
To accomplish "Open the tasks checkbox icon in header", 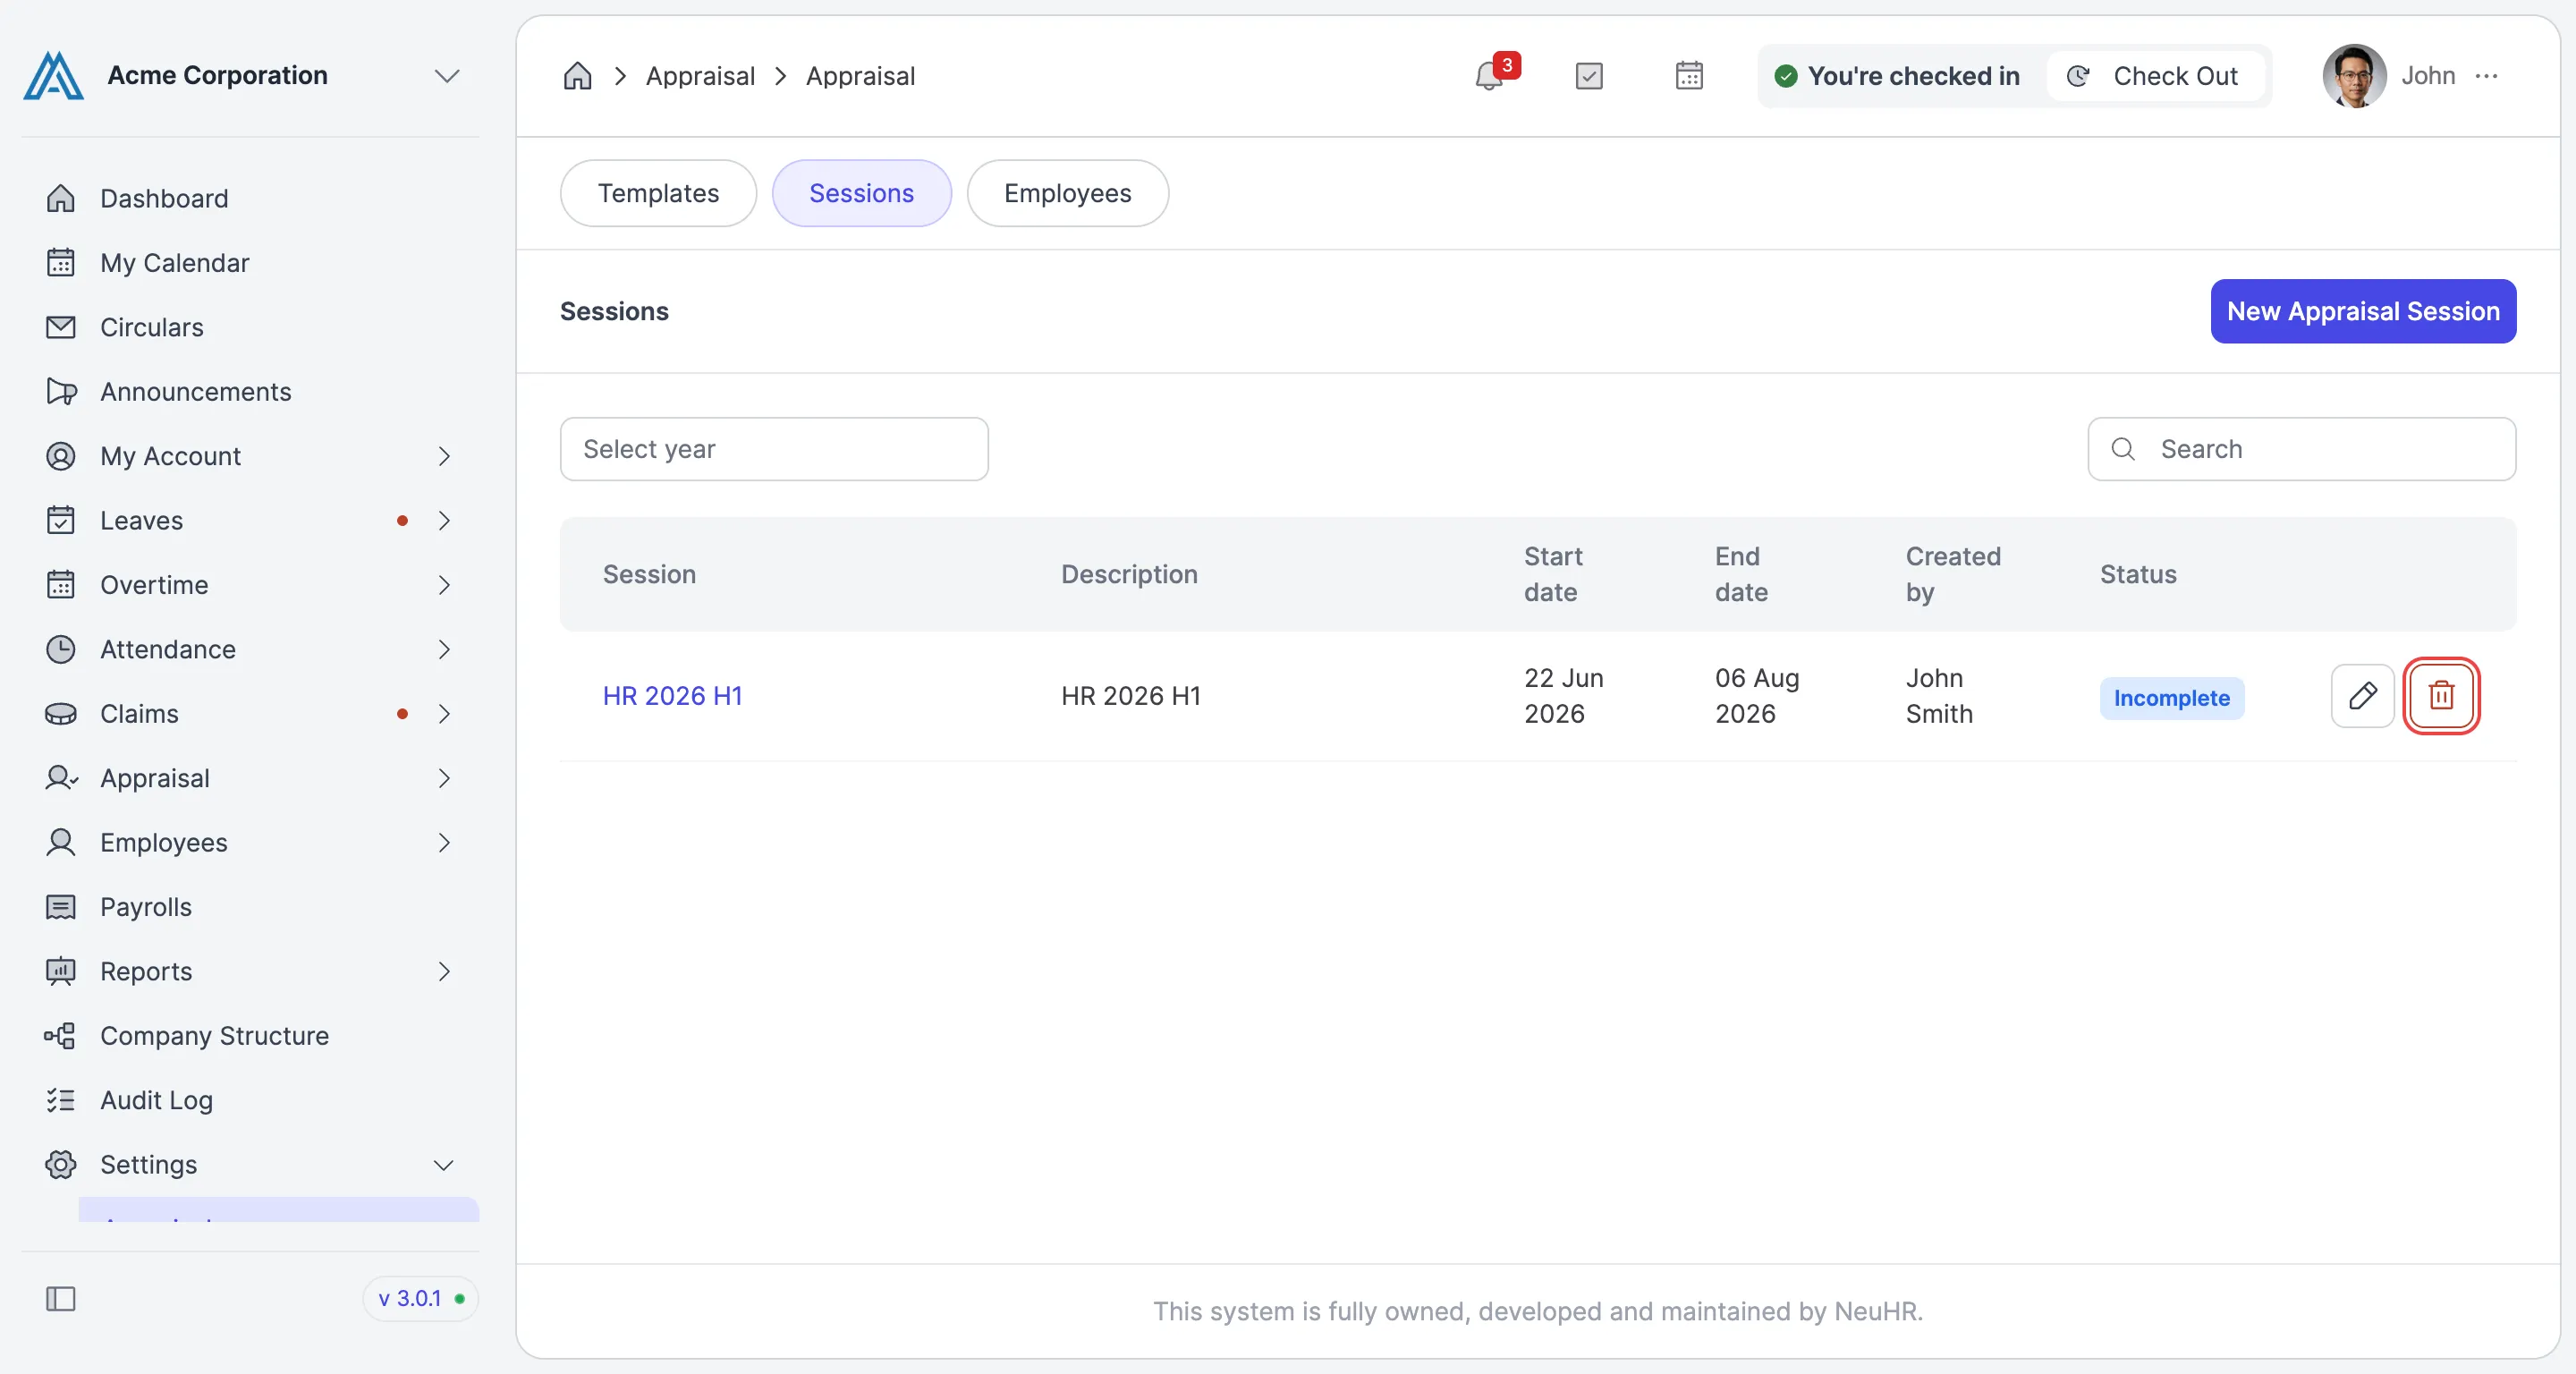I will [x=1589, y=76].
